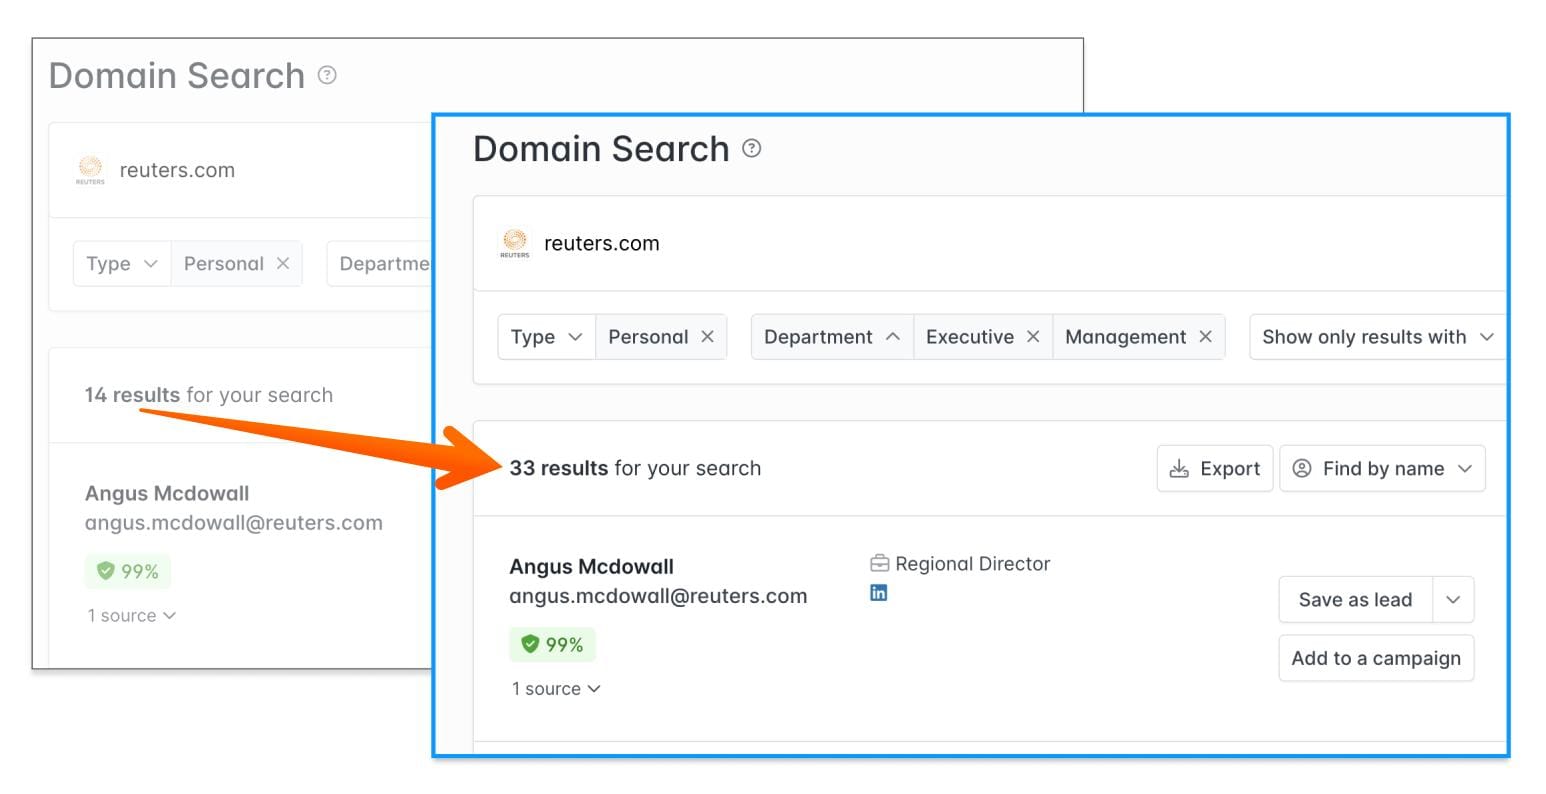Click '14 results for your search' in the background window

pos(209,395)
